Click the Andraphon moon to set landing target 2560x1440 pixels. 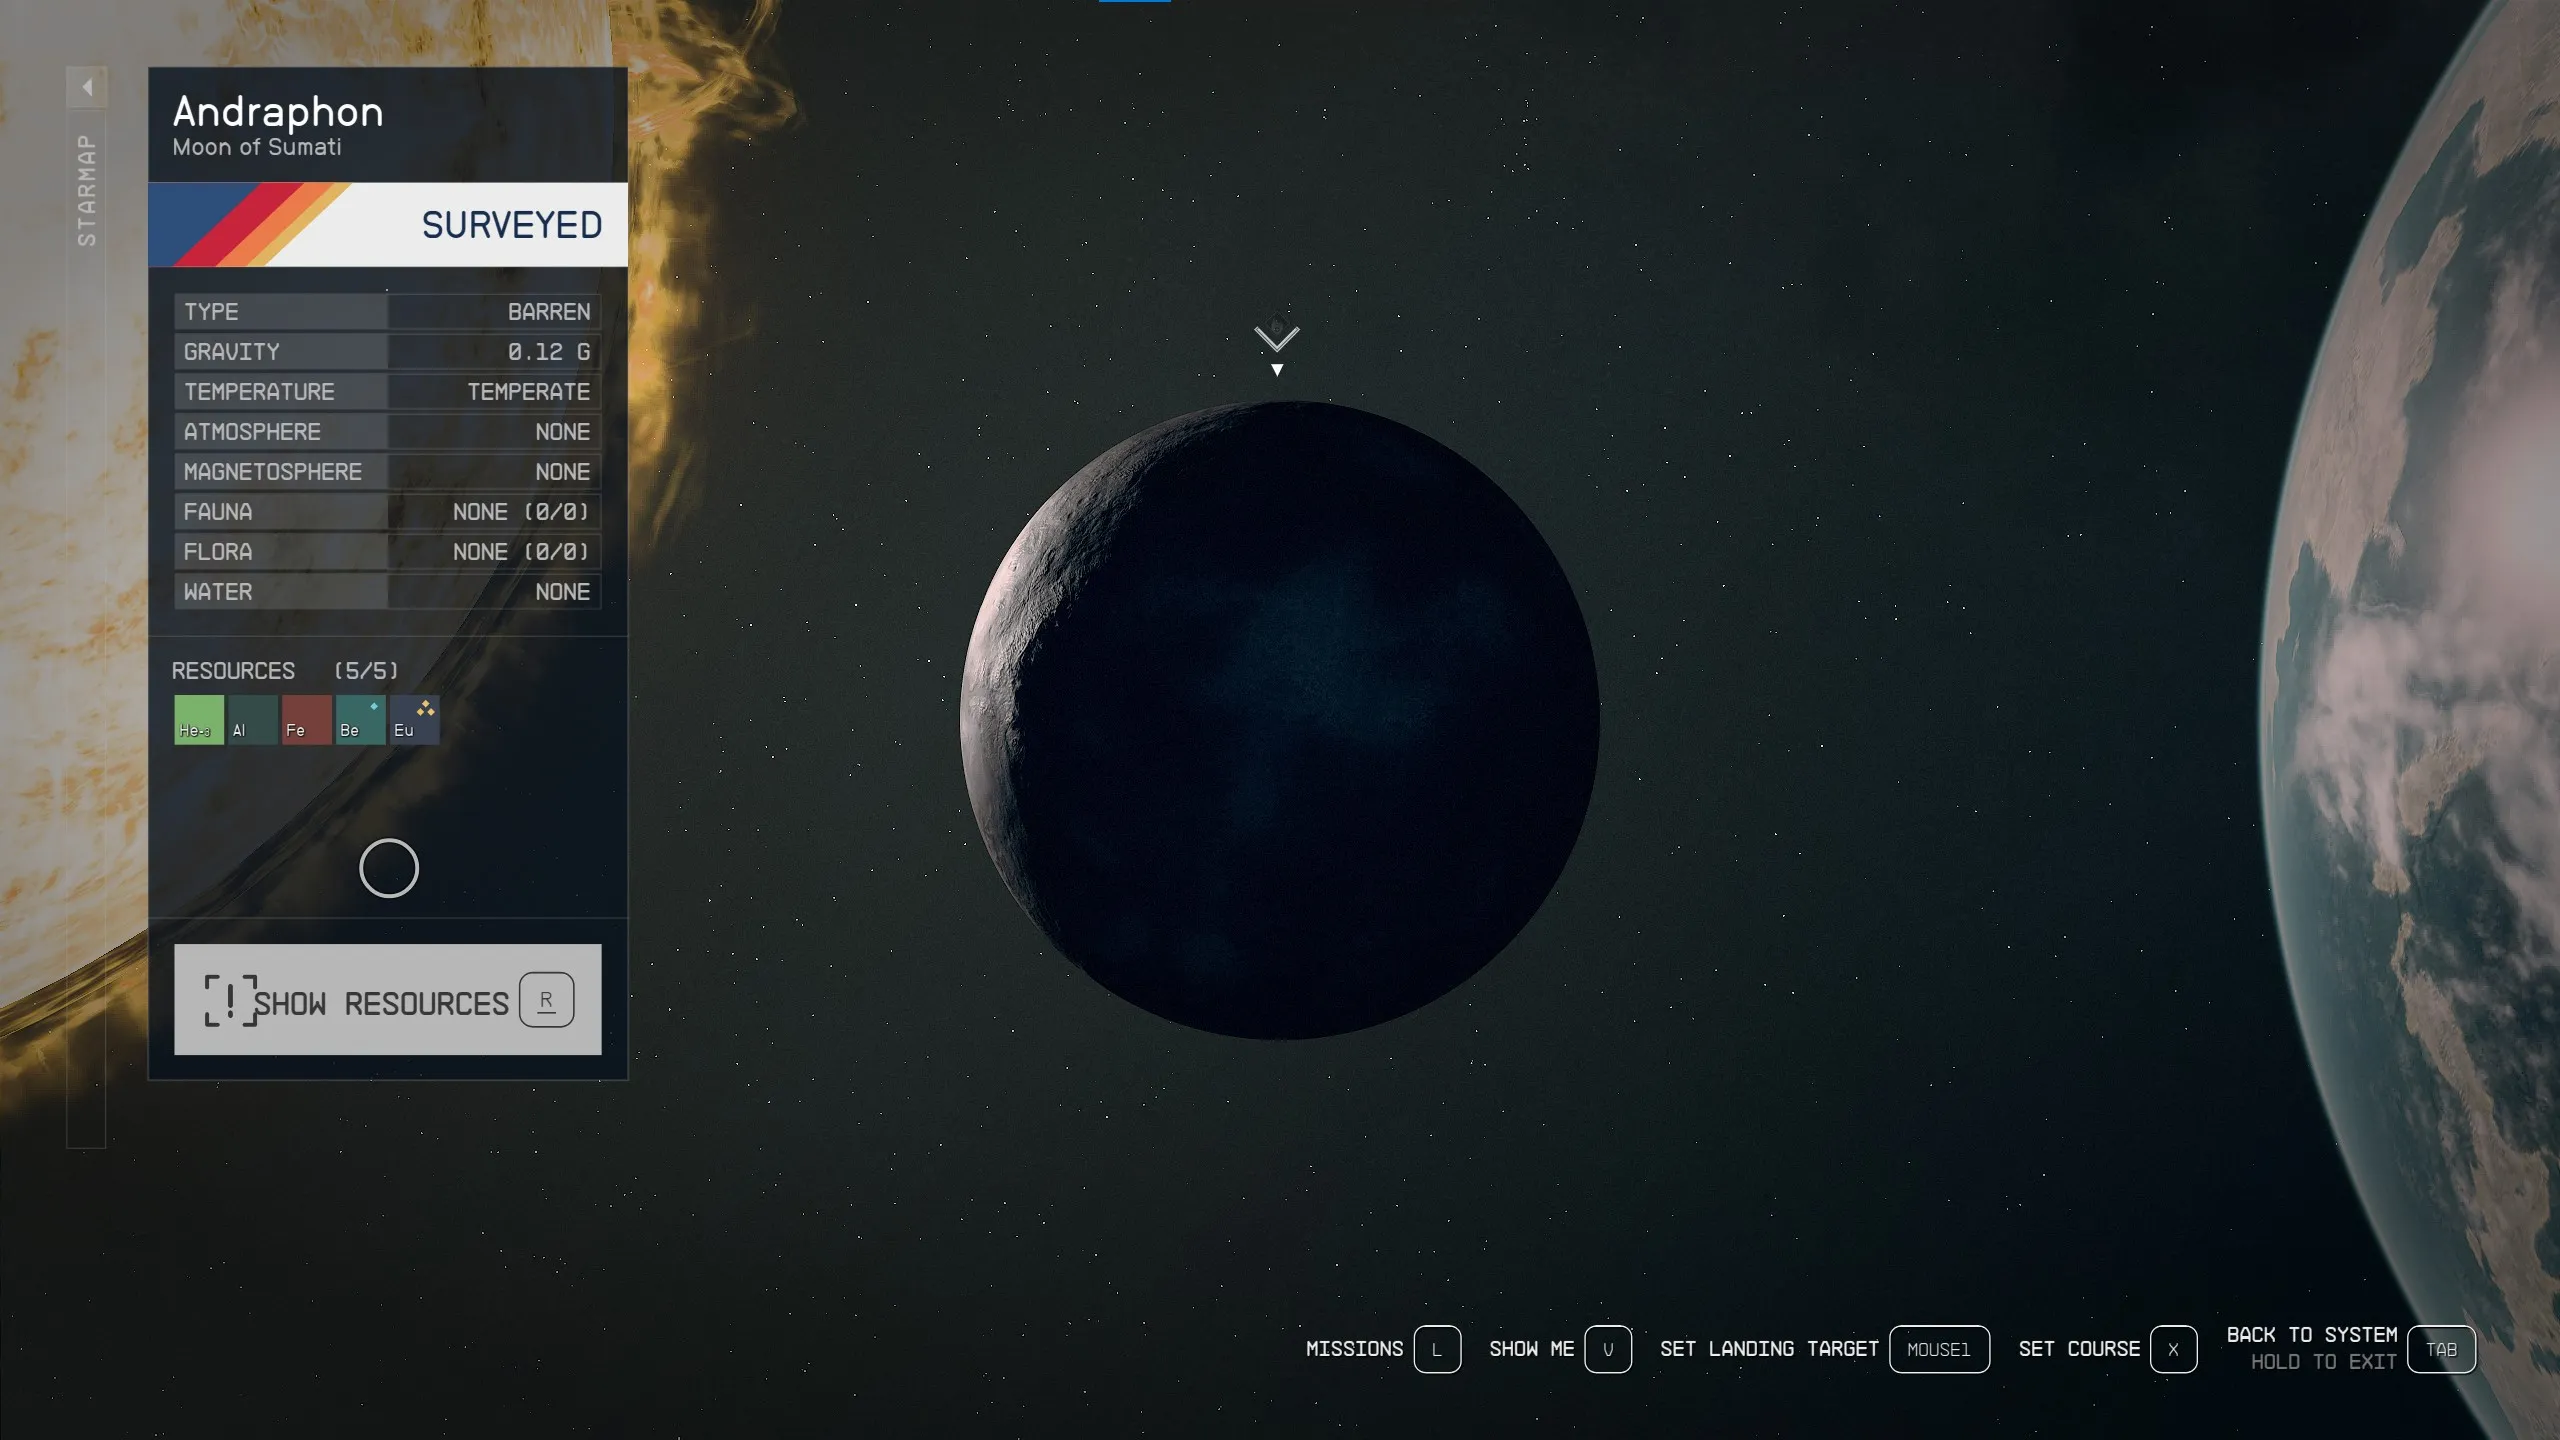tap(1280, 720)
